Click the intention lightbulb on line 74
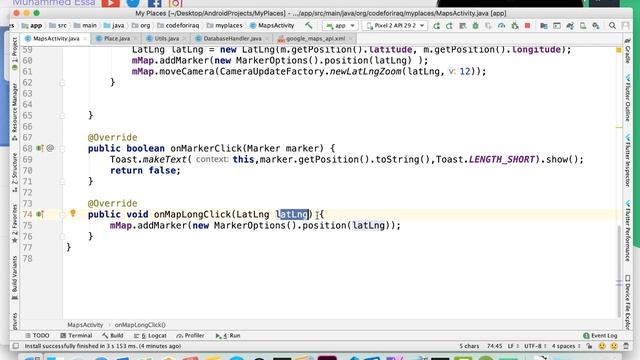This screenshot has height=360, width=640. 73,213
